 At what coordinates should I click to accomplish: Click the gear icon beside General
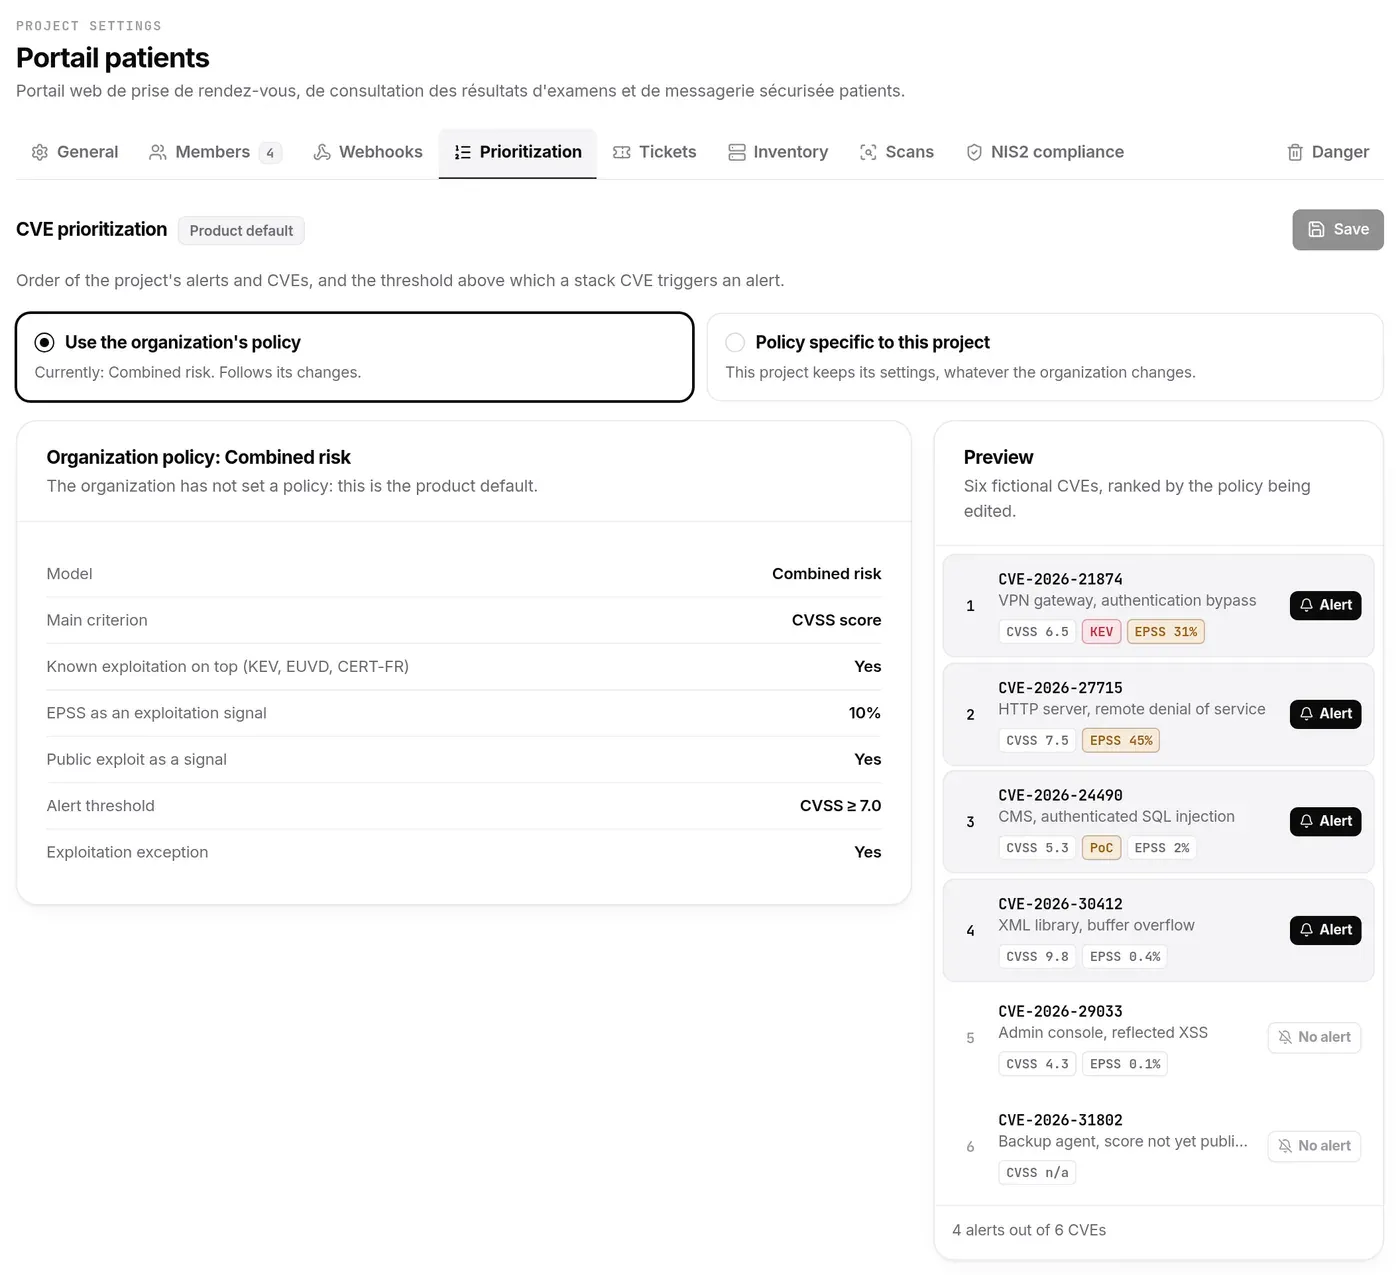[x=40, y=152]
